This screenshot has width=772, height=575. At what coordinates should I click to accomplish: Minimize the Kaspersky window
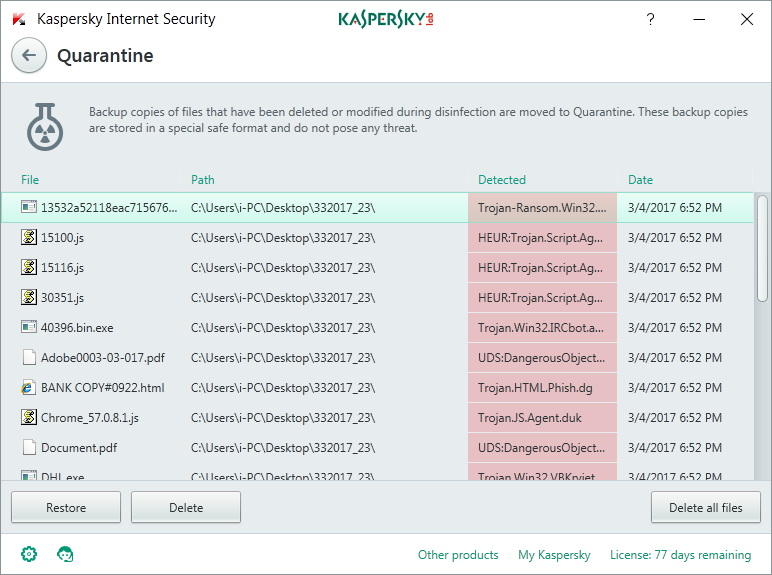point(699,20)
